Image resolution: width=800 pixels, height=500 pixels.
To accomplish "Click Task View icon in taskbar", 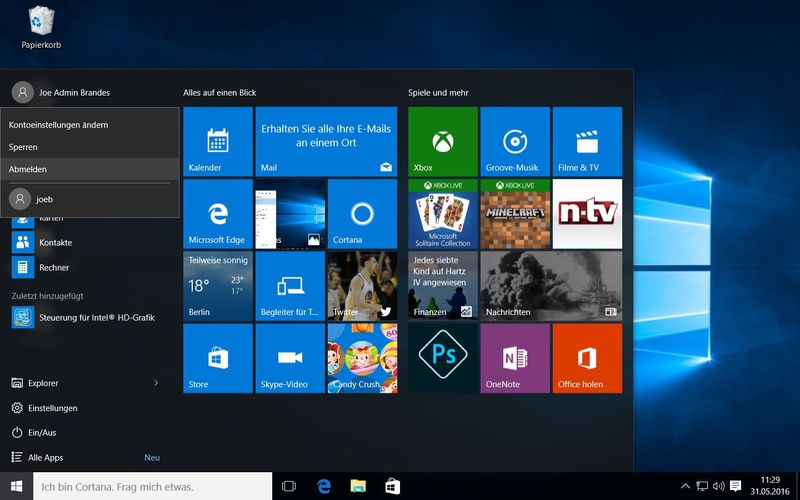I will (289, 486).
